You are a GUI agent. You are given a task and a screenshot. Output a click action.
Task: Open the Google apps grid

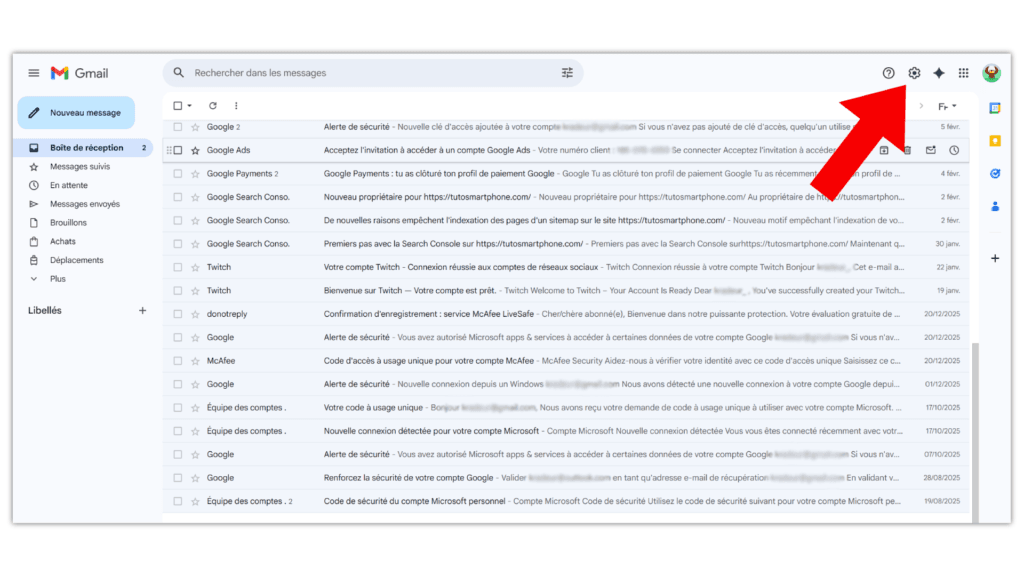tap(964, 73)
